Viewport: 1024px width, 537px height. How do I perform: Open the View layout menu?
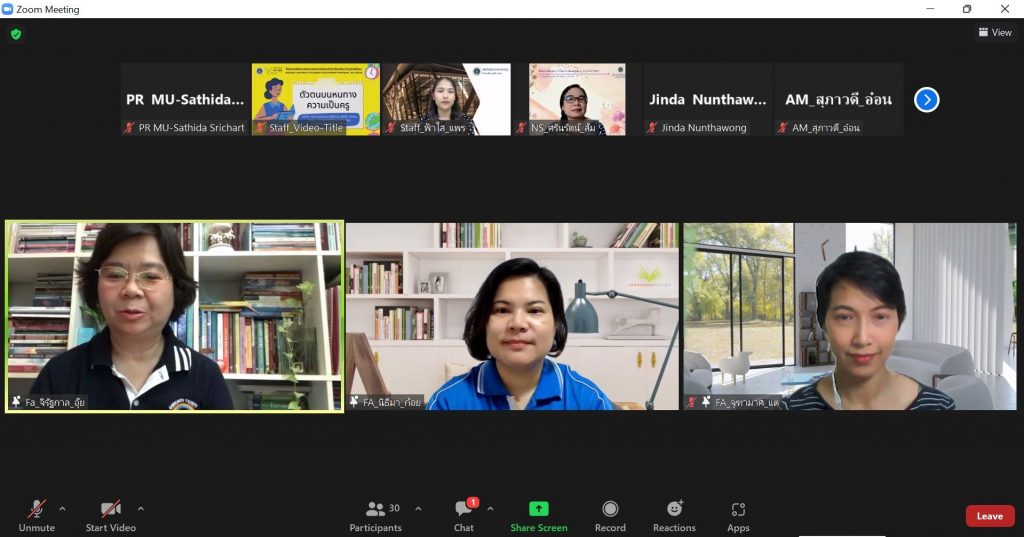pyautogui.click(x=995, y=33)
